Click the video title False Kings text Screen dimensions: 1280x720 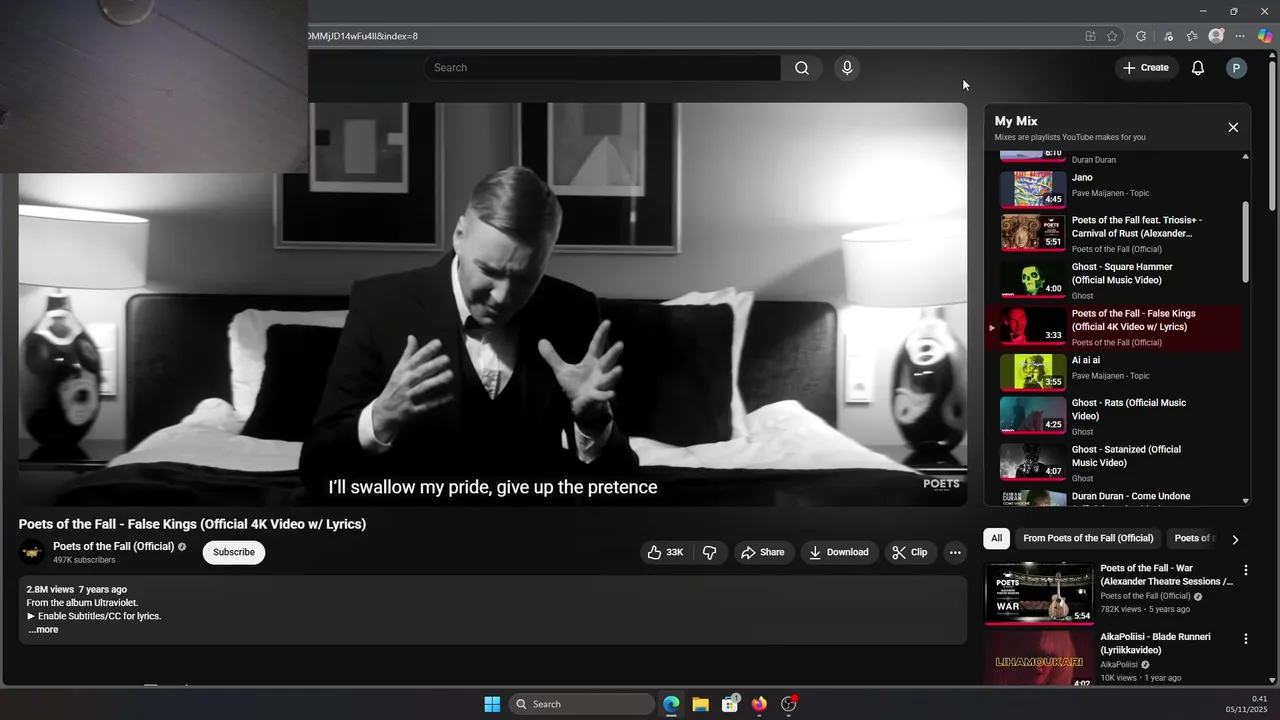tap(192, 524)
